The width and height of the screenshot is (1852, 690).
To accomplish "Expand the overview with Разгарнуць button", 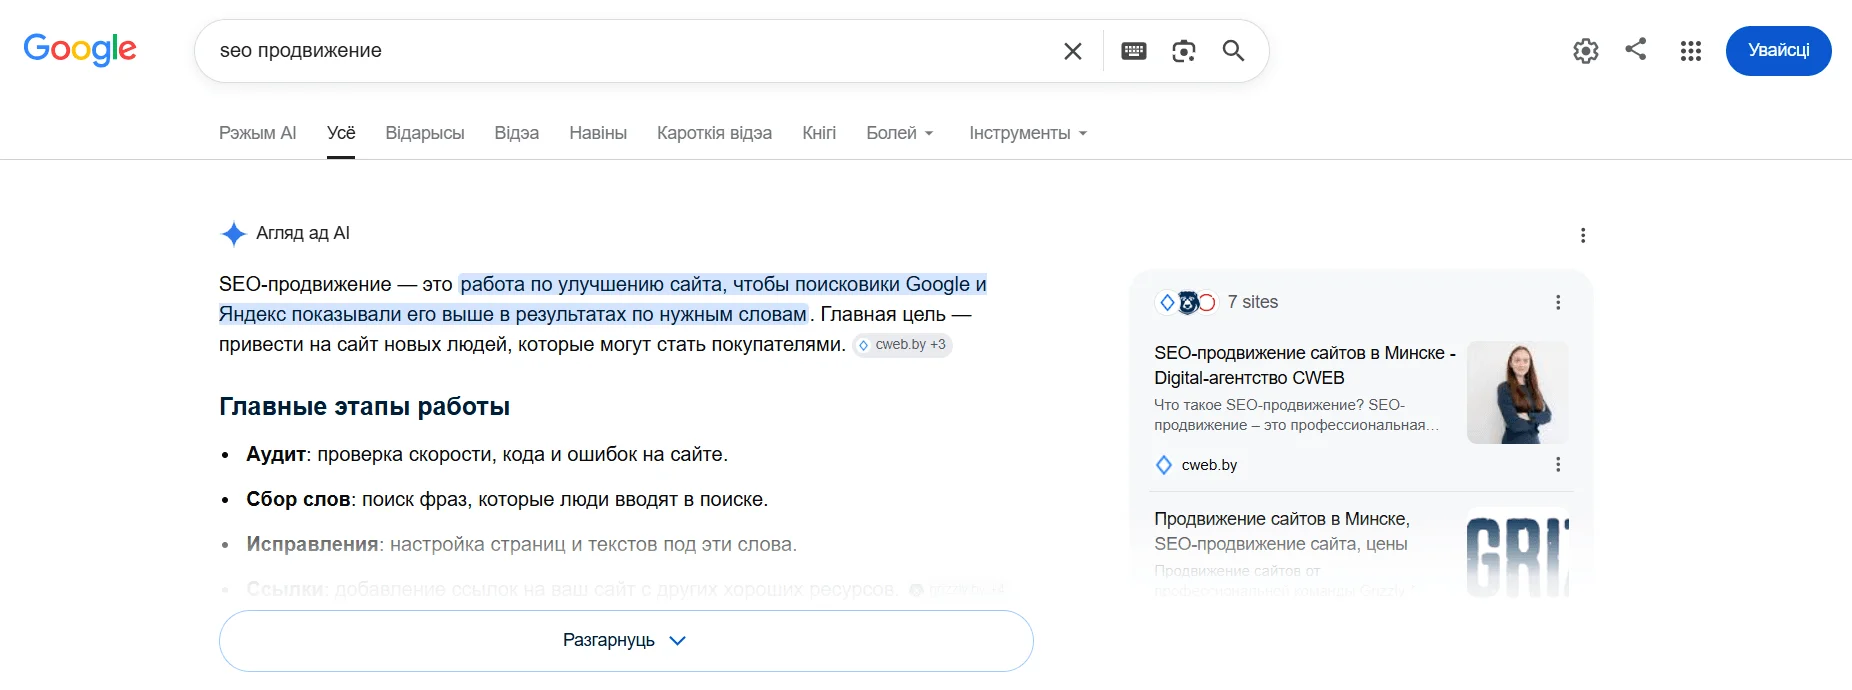I will [626, 641].
